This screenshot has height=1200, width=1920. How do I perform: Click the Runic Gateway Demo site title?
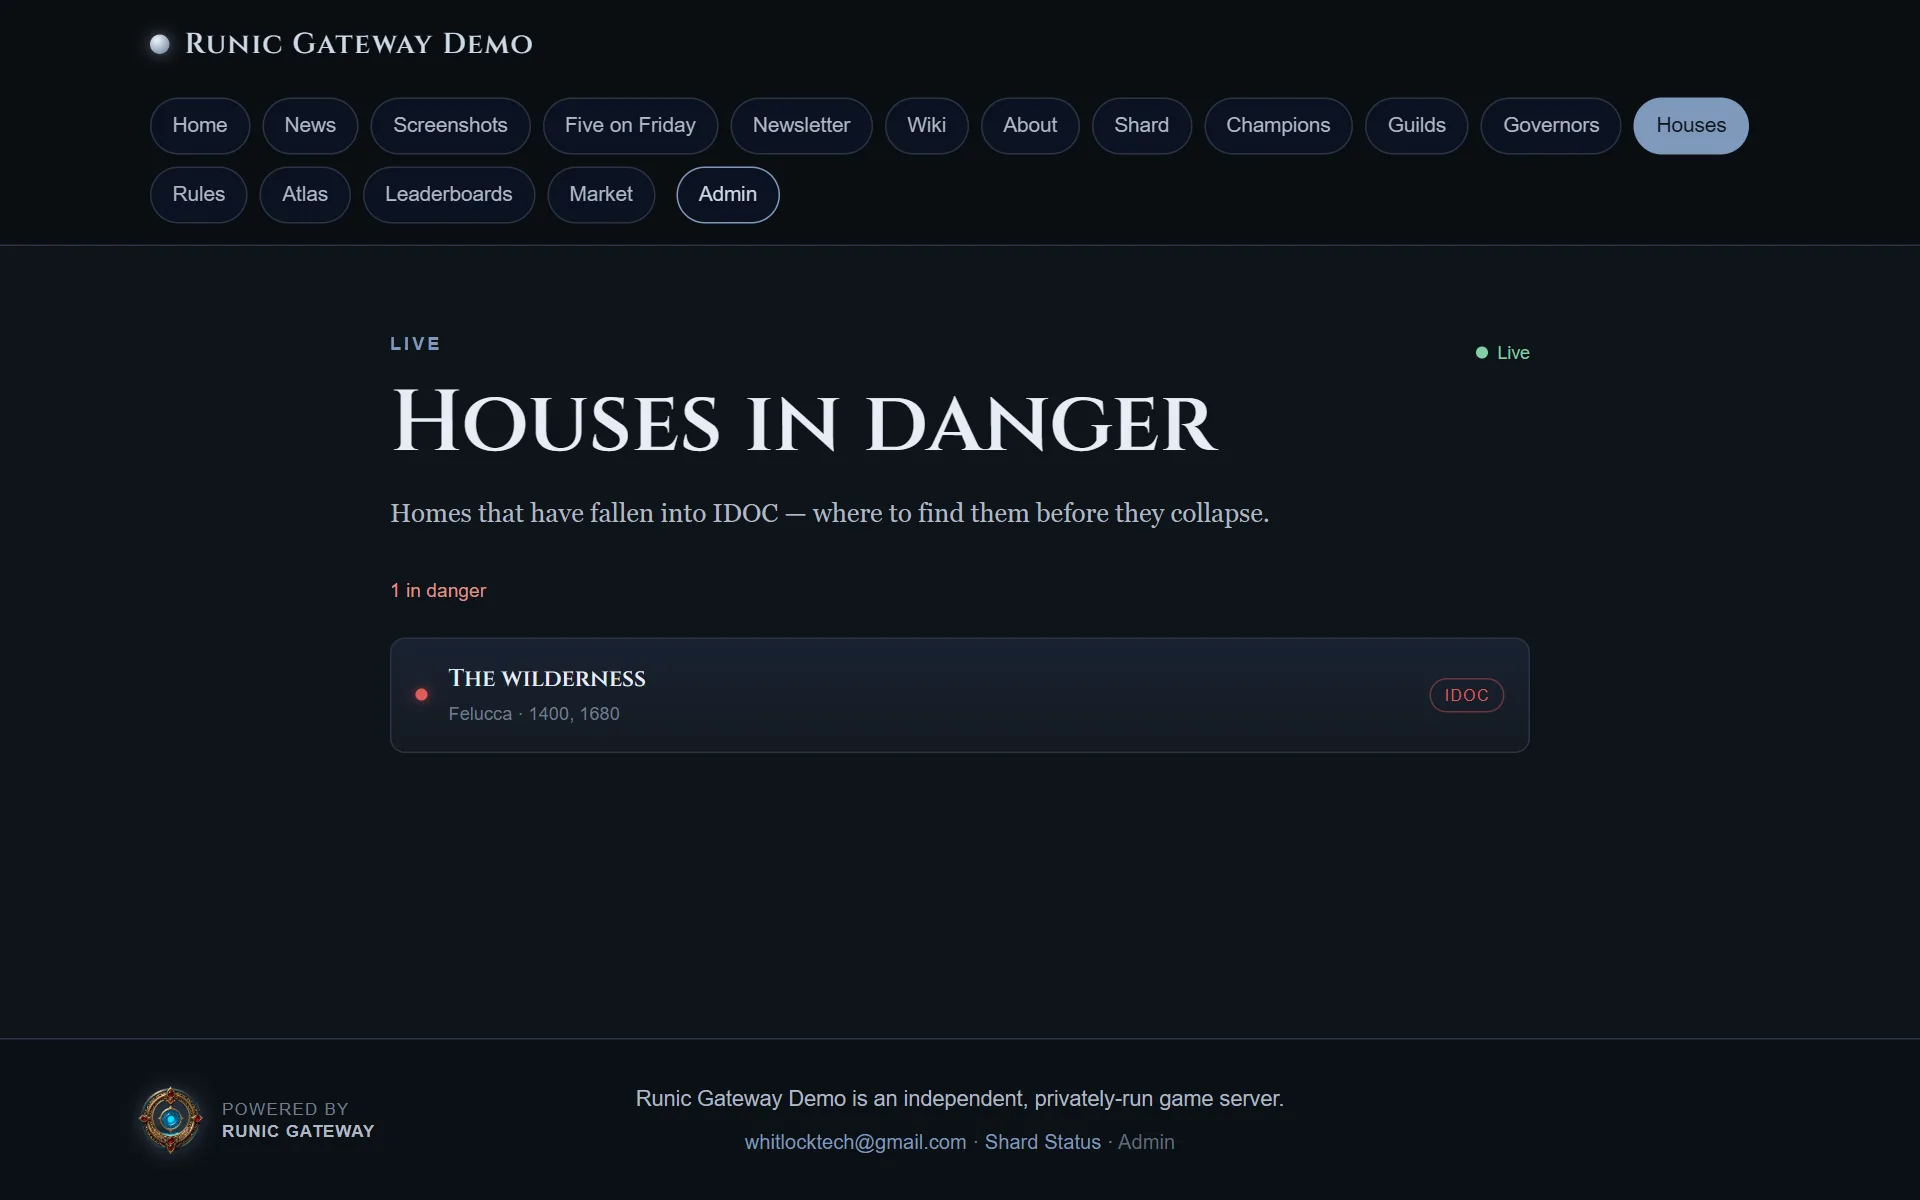[x=359, y=44]
